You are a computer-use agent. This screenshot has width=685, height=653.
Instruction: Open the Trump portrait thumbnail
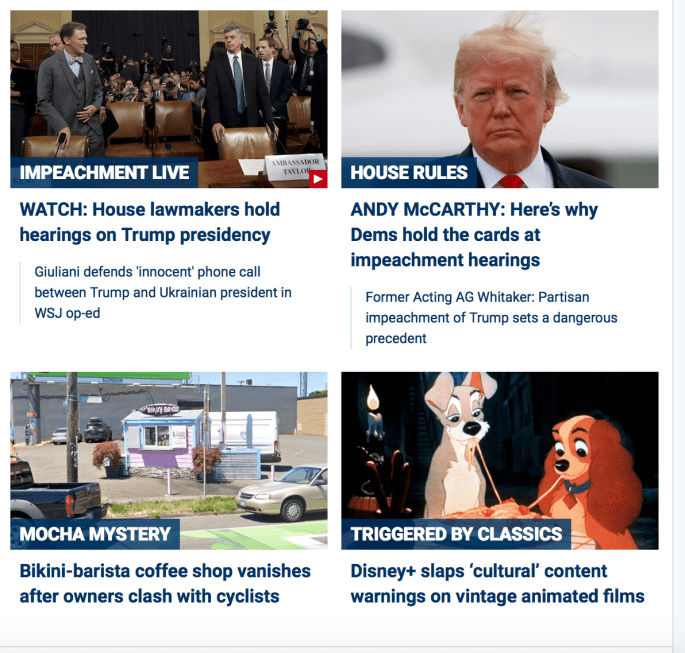click(500, 99)
